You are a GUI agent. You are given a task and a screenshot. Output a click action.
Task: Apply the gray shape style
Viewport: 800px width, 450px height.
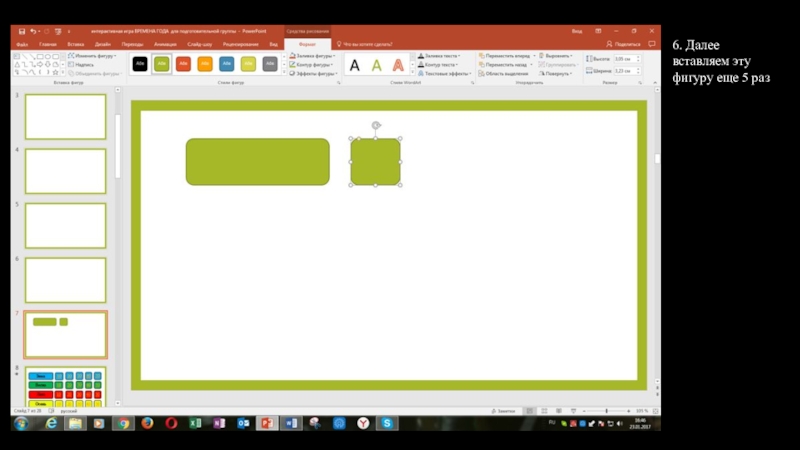click(x=269, y=64)
